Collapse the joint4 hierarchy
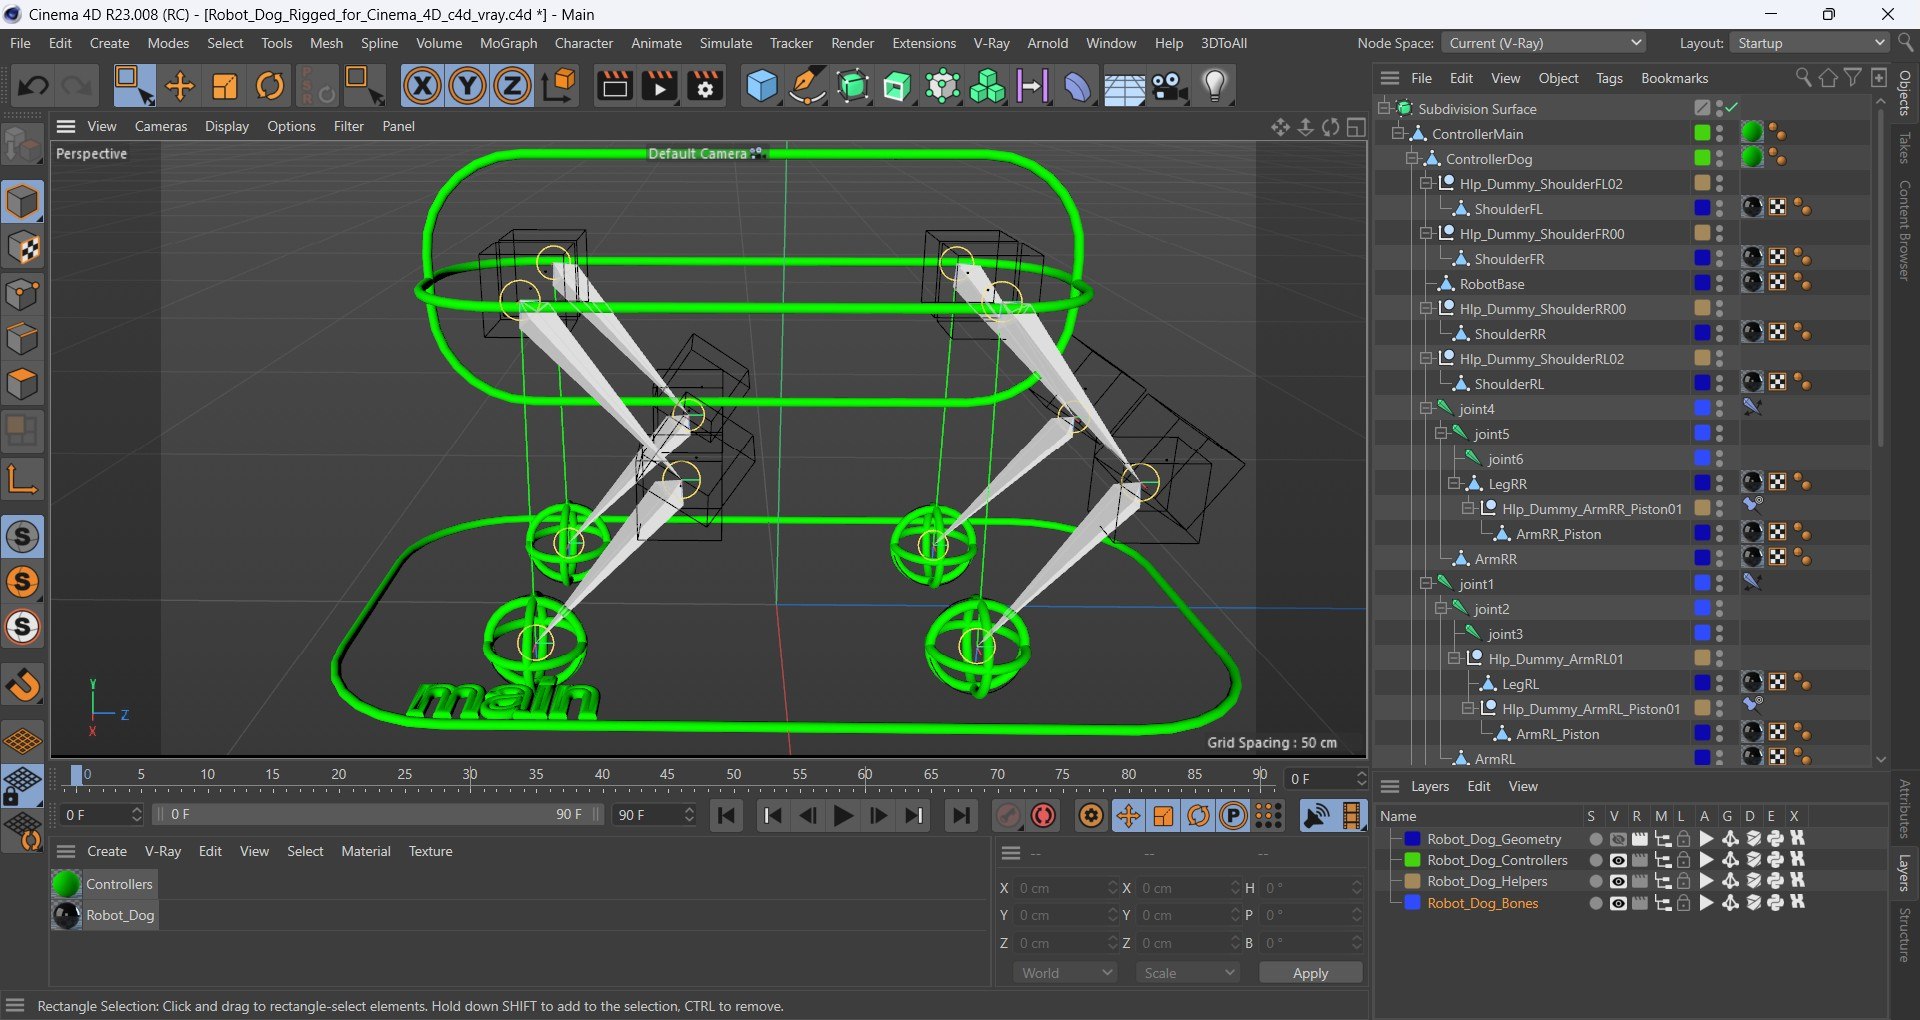Viewport: 1920px width, 1020px height. 1426,409
